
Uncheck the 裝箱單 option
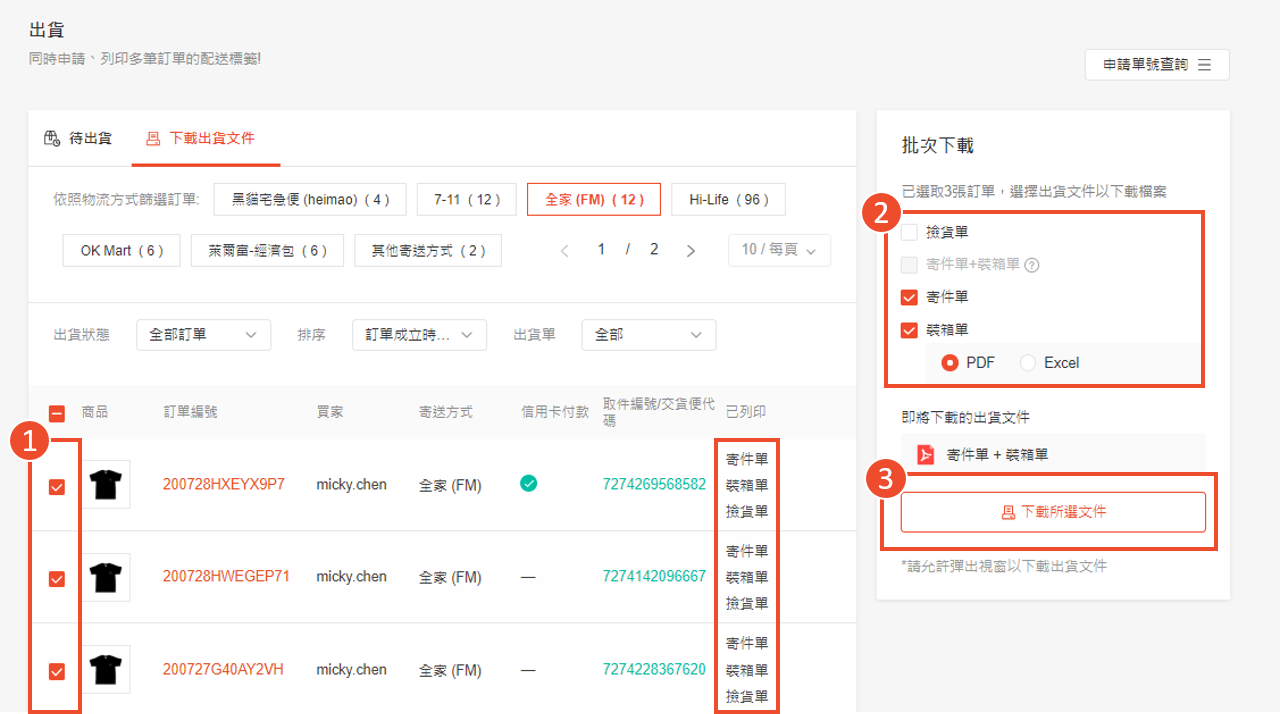coord(909,330)
